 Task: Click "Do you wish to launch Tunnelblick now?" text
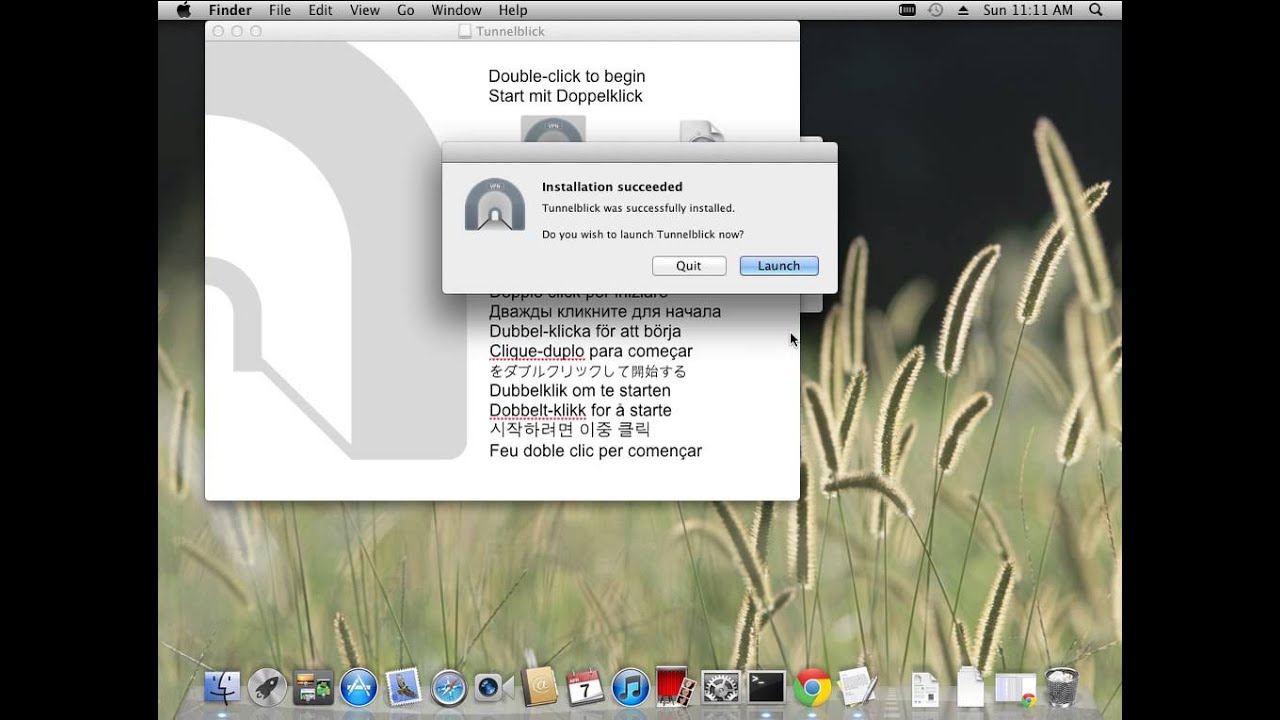(x=643, y=235)
